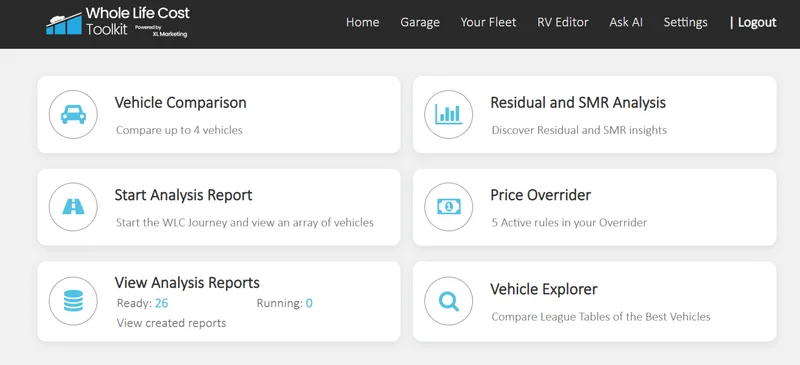Click the banknote icon for Price Overrider
The height and width of the screenshot is (365, 800).
[x=448, y=207]
